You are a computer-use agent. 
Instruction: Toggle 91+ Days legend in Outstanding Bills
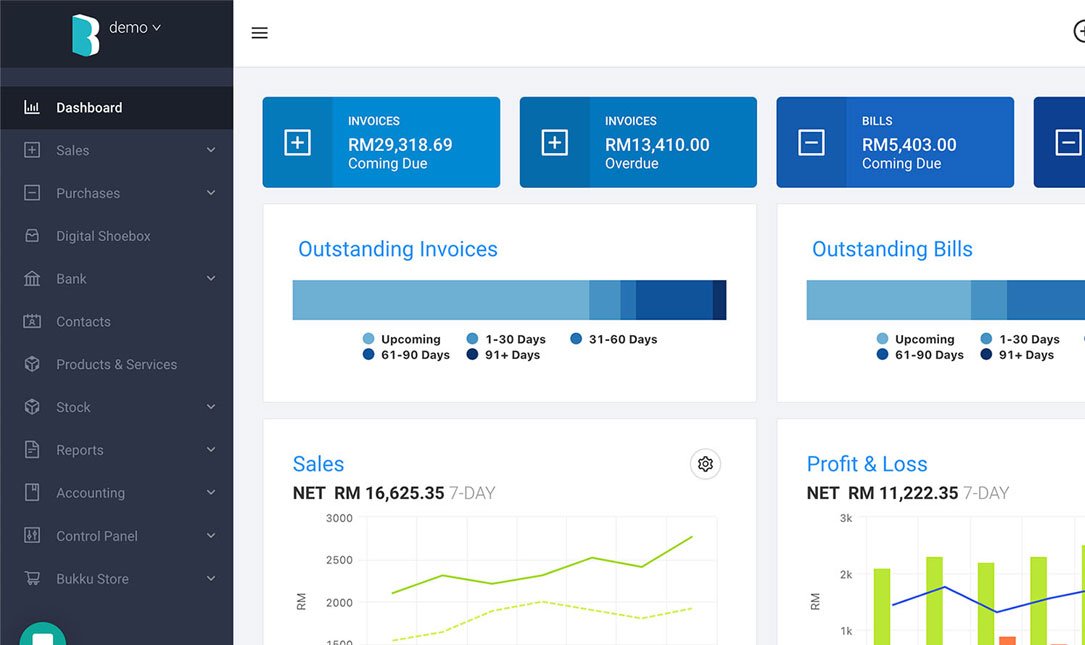[x=1017, y=355]
